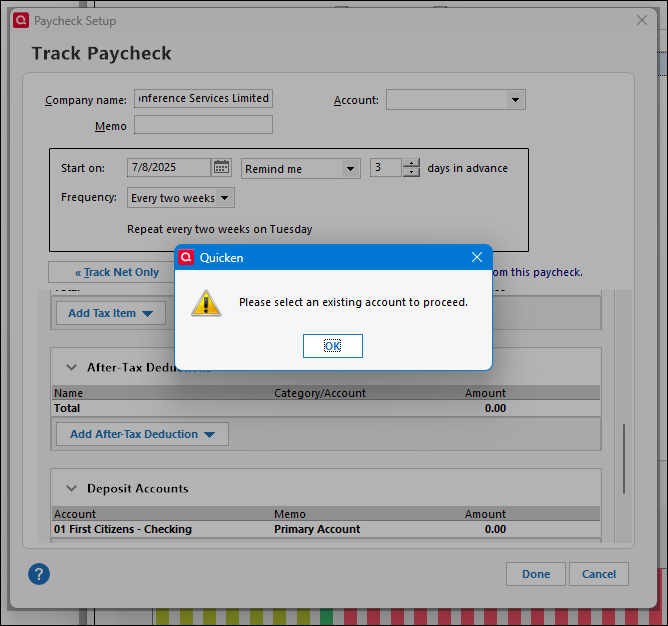Image resolution: width=668 pixels, height=626 pixels.
Task: Click After-Tax Deductions Total amount 0.00
Action: (x=495, y=408)
